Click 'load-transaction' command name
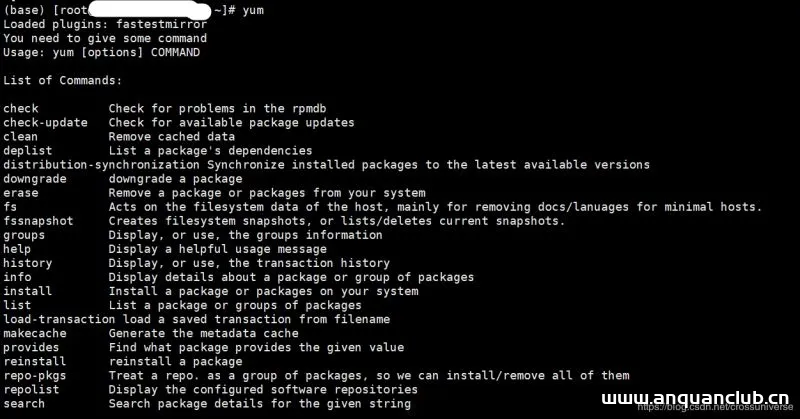 59,319
